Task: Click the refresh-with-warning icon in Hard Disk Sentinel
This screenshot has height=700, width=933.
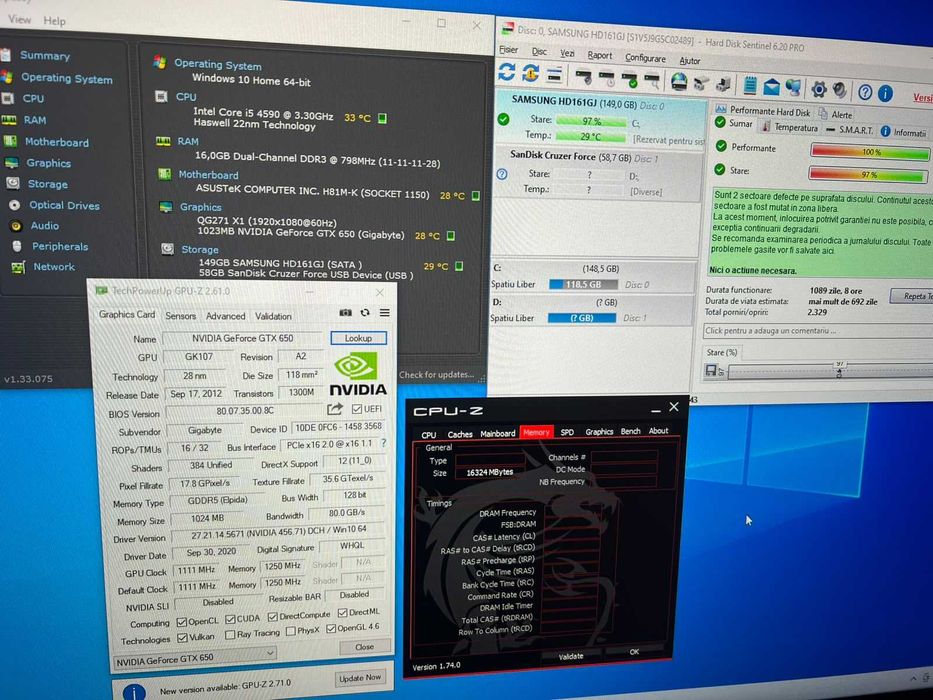Action: (530, 73)
